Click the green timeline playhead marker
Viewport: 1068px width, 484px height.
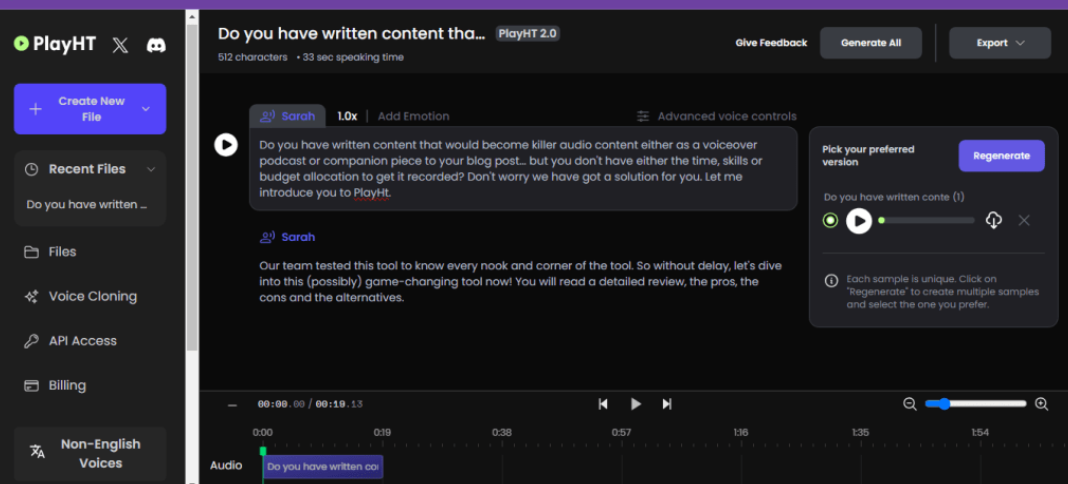point(263,451)
